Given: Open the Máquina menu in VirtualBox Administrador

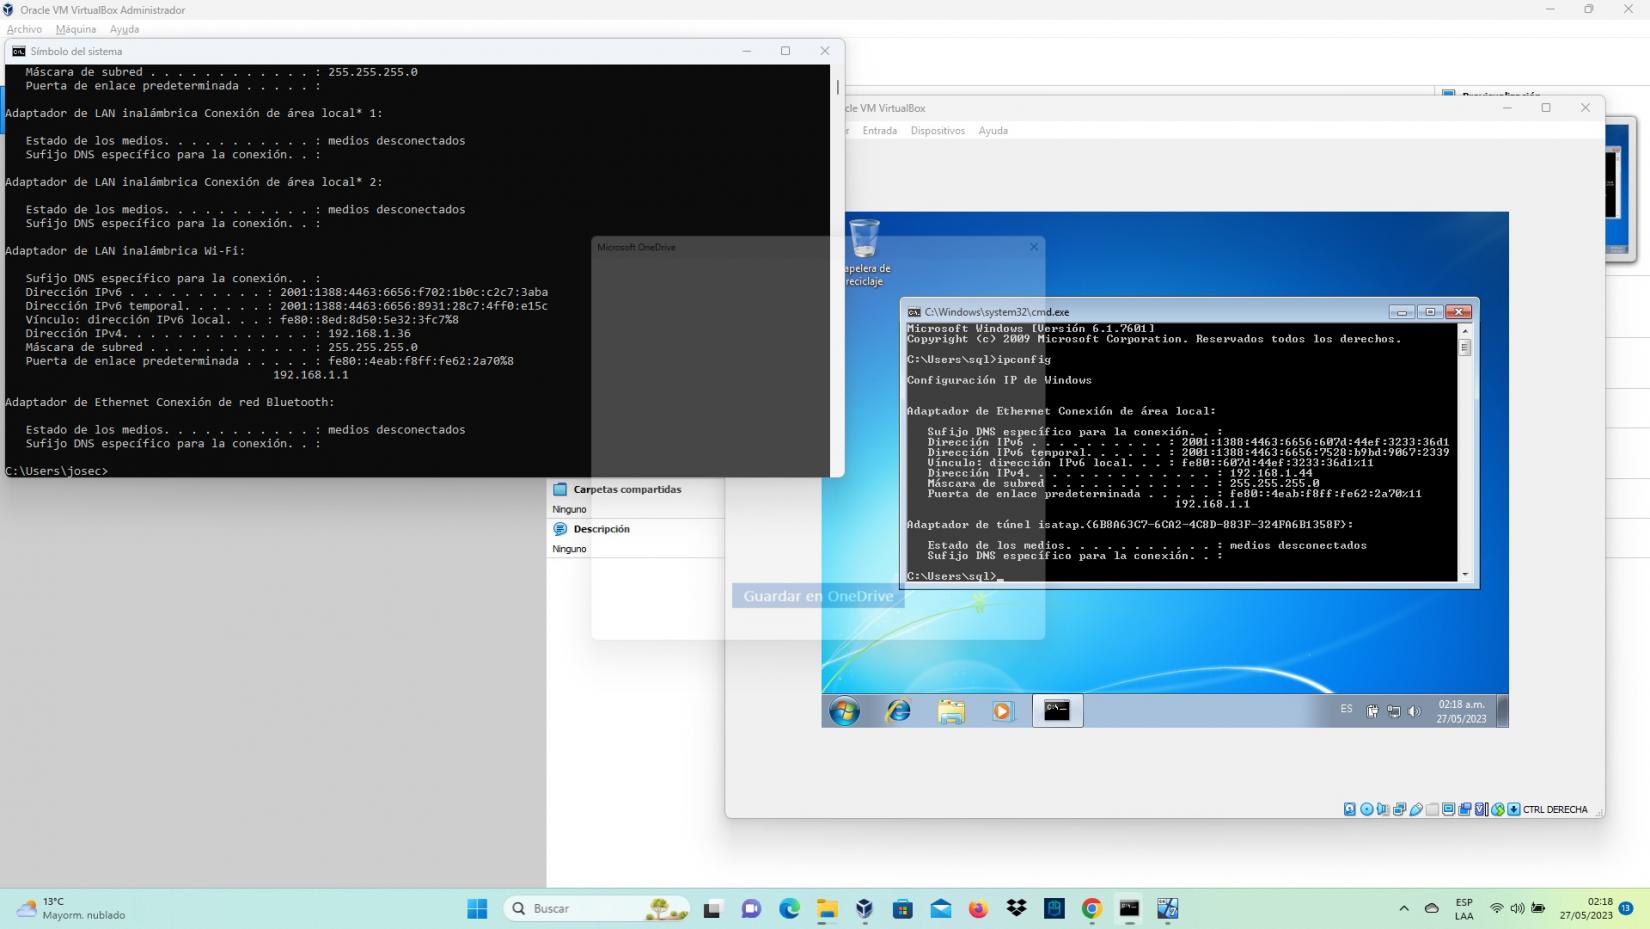Looking at the screenshot, I should pos(76,29).
